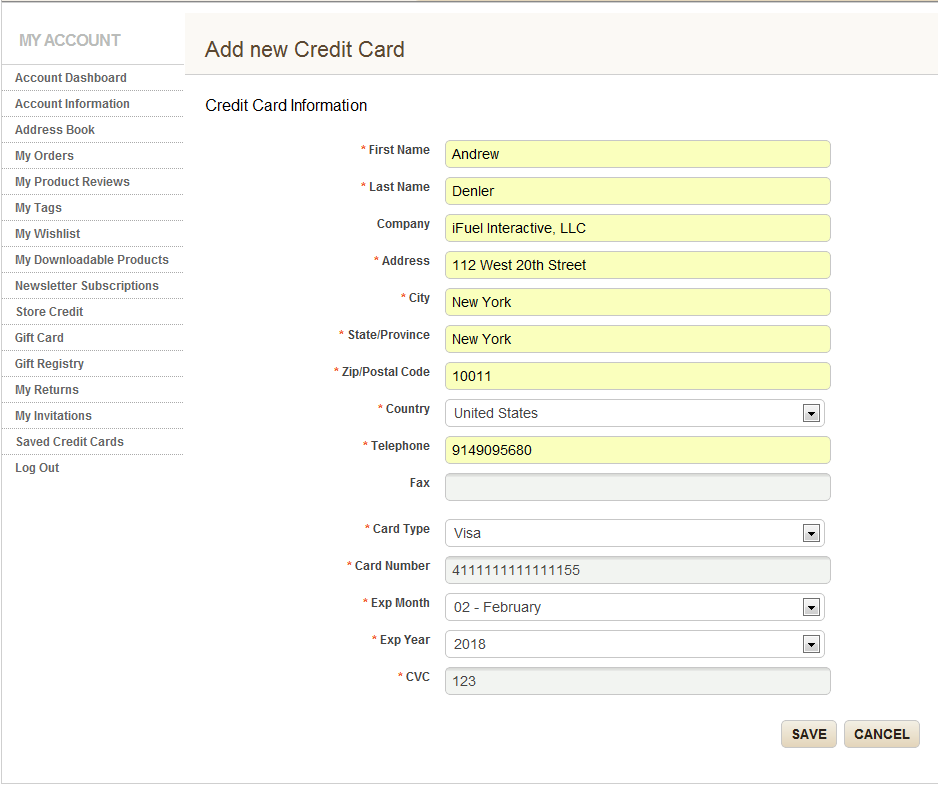The width and height of the screenshot is (938, 786).
Task: Click Log Out in sidebar
Action: coord(37,468)
